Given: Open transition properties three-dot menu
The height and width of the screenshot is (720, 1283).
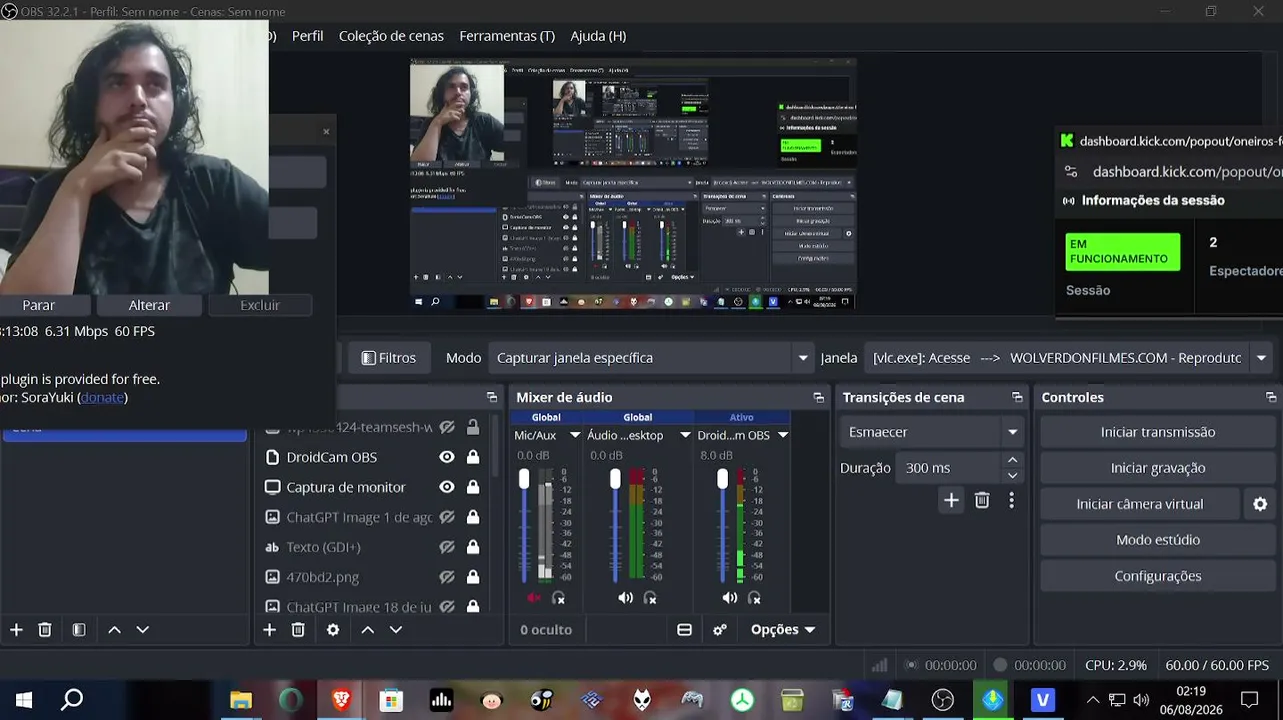Looking at the screenshot, I should coord(1012,500).
